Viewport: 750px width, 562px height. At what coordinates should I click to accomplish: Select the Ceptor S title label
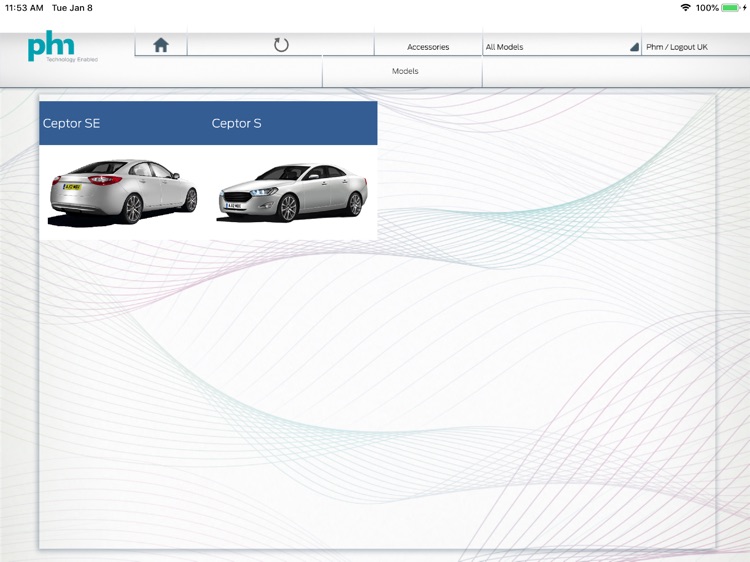click(237, 124)
